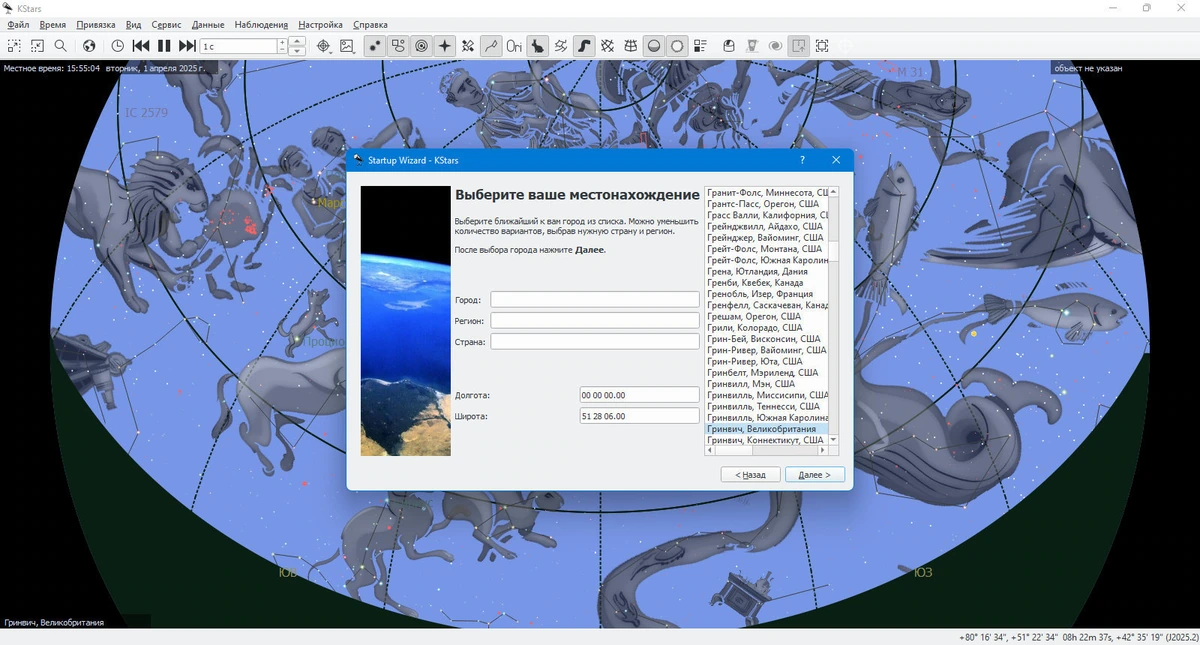Open the Настройка menu
Viewport: 1200px width, 645px height.
(x=320, y=24)
